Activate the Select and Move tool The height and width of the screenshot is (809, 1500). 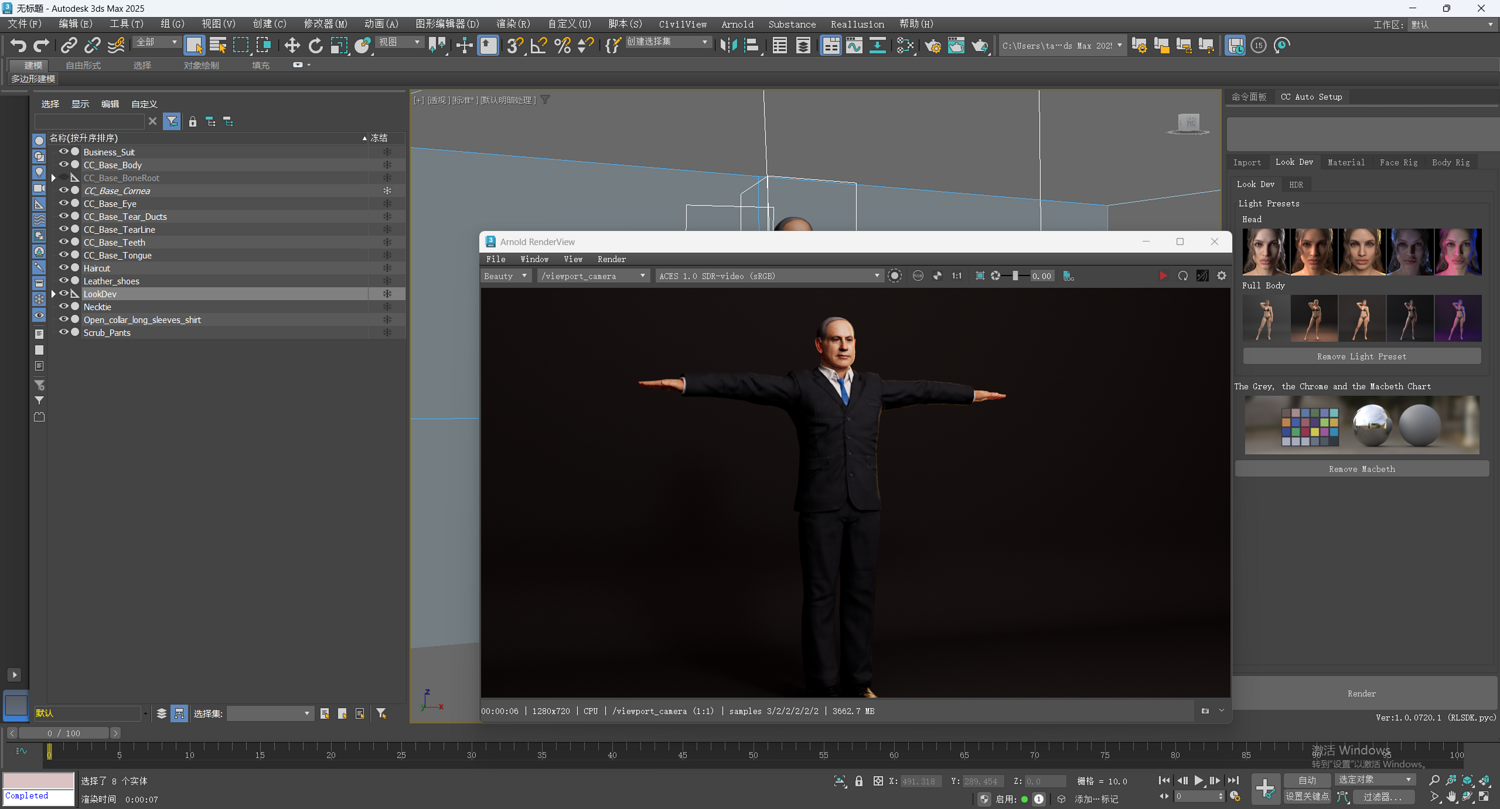pos(292,45)
